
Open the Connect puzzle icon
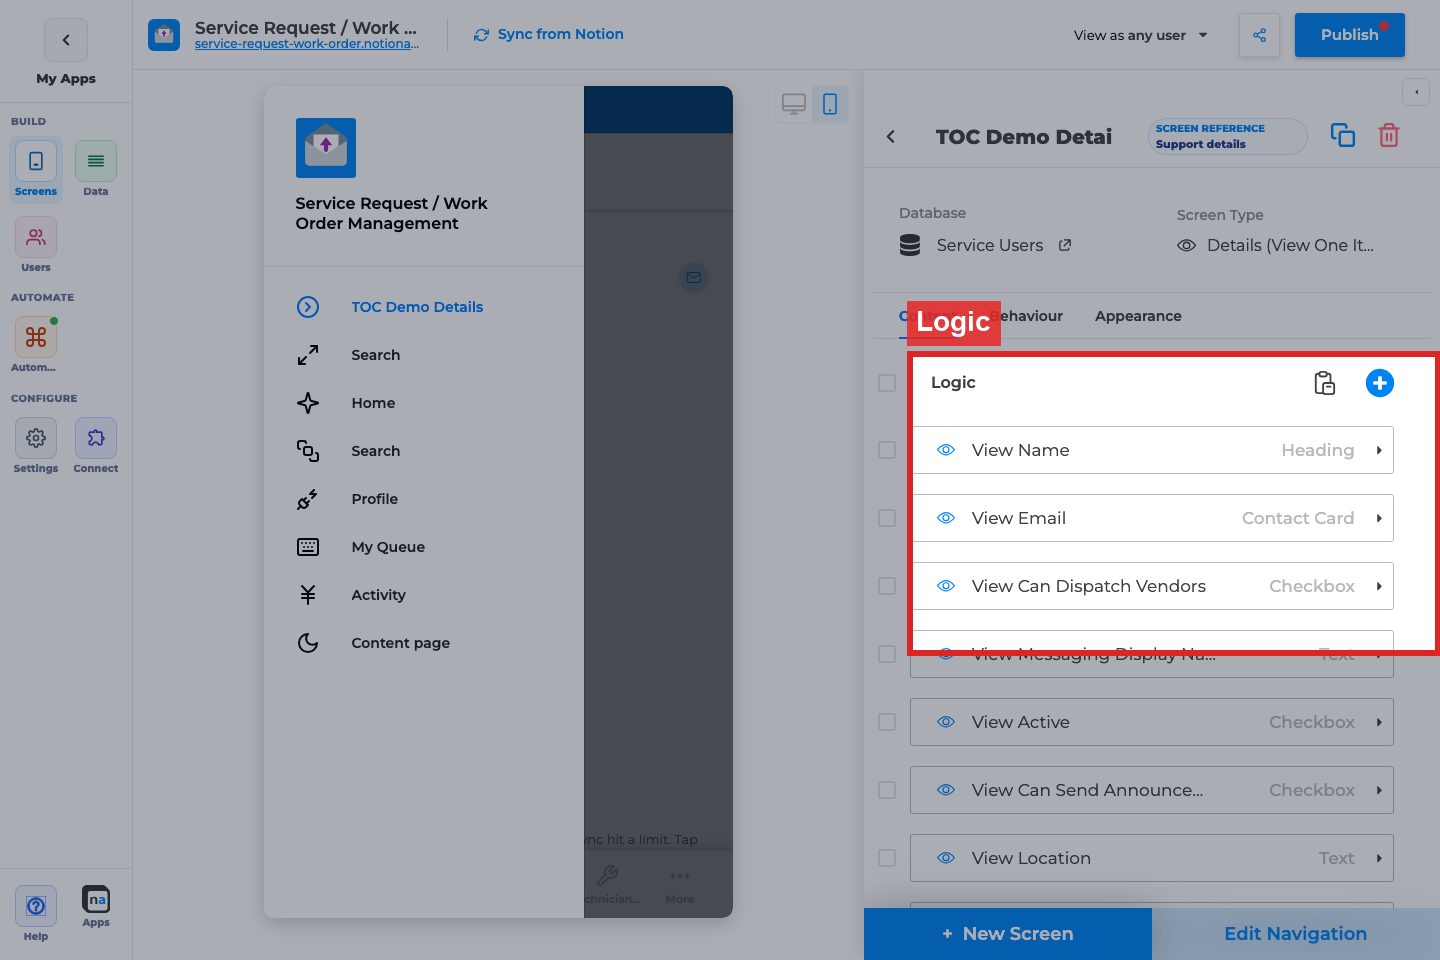pyautogui.click(x=96, y=445)
